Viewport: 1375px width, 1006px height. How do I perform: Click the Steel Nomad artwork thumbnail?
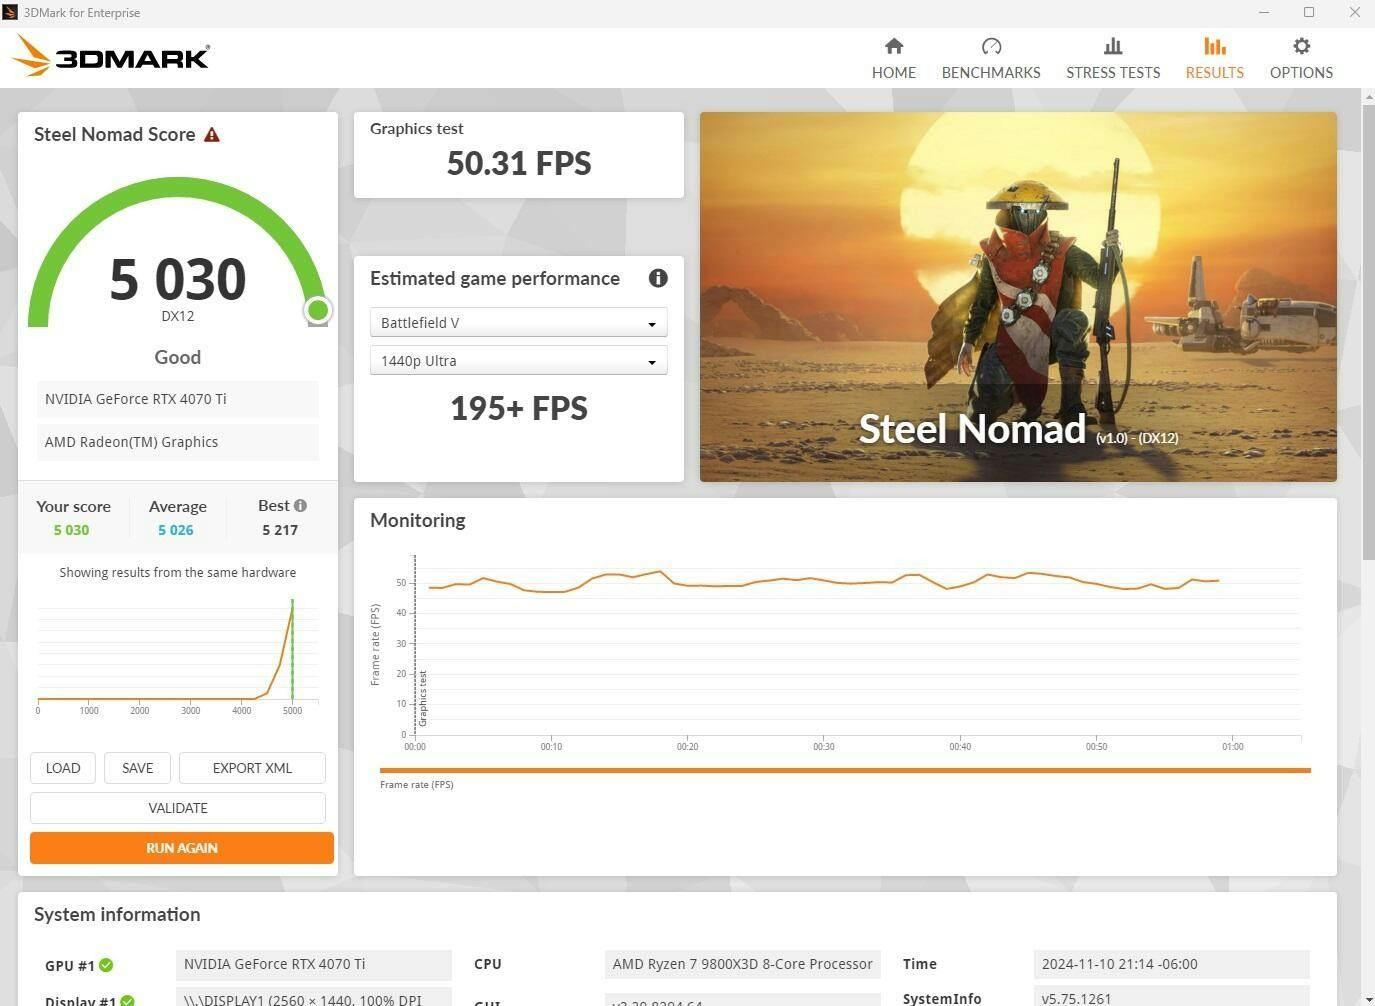[1018, 297]
